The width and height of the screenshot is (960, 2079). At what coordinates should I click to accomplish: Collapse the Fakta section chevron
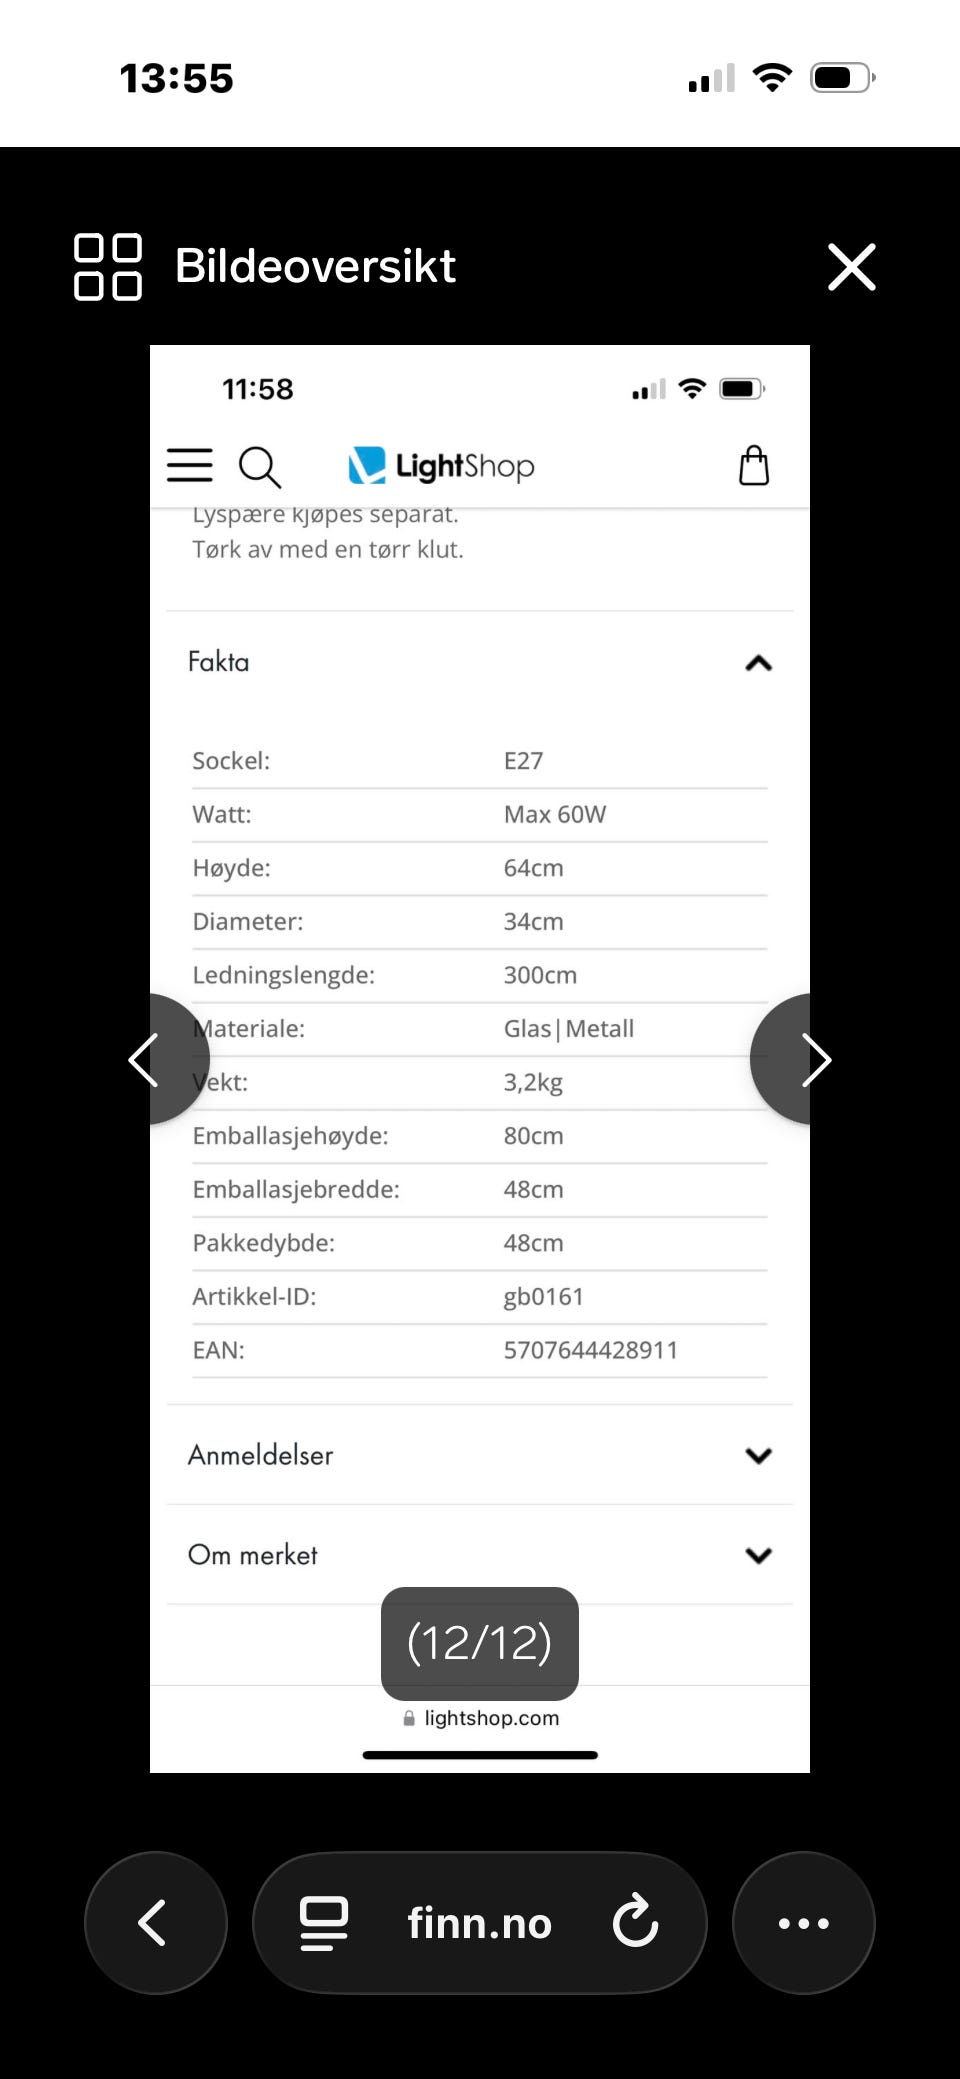tap(758, 663)
